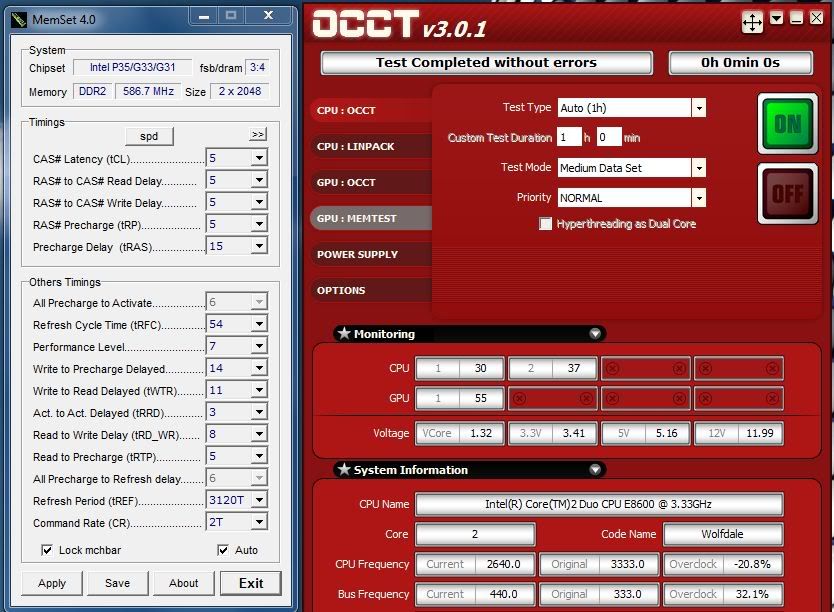Open Command Rate (CR) dropdown

[x=259, y=522]
